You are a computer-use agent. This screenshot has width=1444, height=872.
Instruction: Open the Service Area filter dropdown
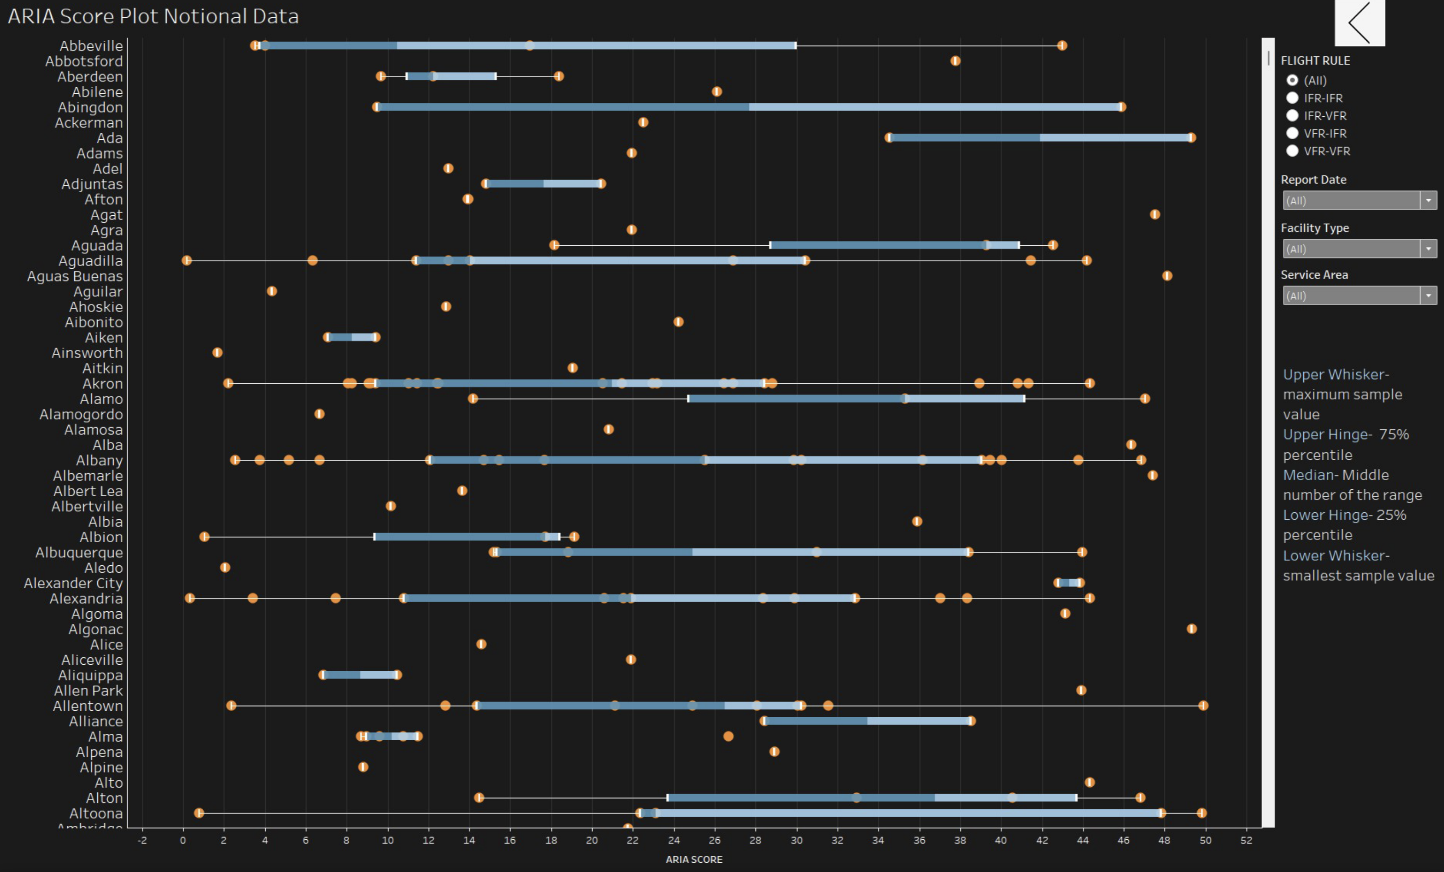click(x=1359, y=296)
